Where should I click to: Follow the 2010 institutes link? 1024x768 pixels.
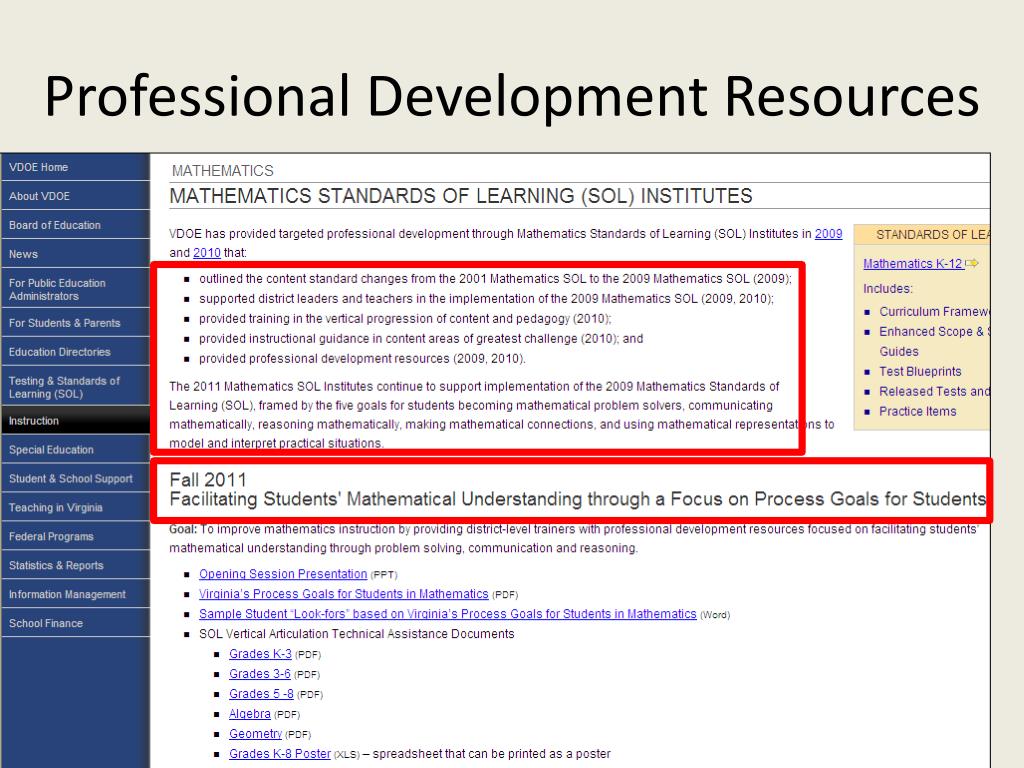tap(206, 253)
